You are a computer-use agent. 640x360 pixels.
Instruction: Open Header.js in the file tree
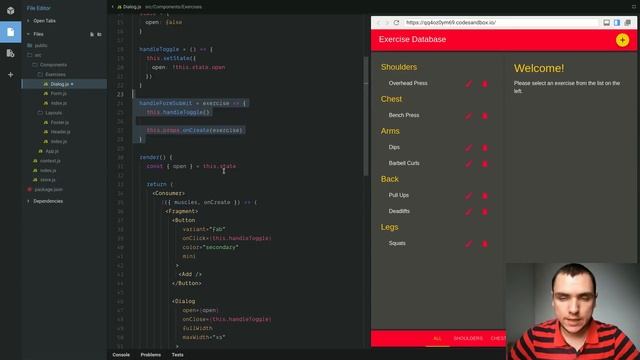[60, 132]
